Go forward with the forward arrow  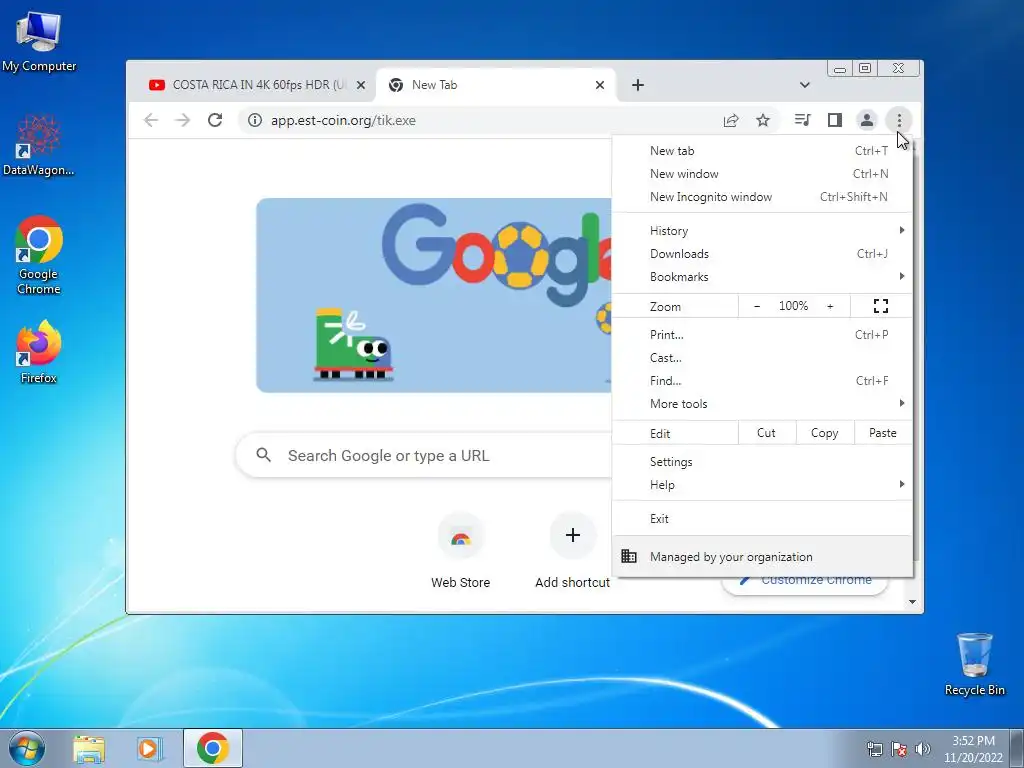click(183, 120)
